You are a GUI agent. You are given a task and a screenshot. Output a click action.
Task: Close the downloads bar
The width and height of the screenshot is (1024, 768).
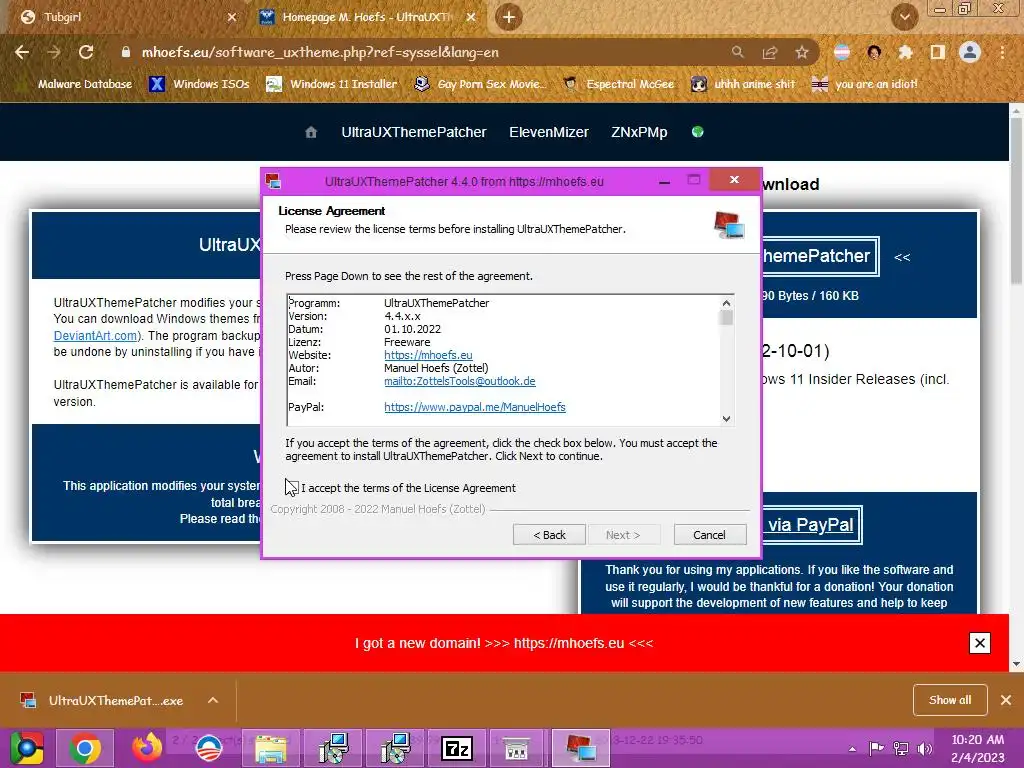(1006, 700)
